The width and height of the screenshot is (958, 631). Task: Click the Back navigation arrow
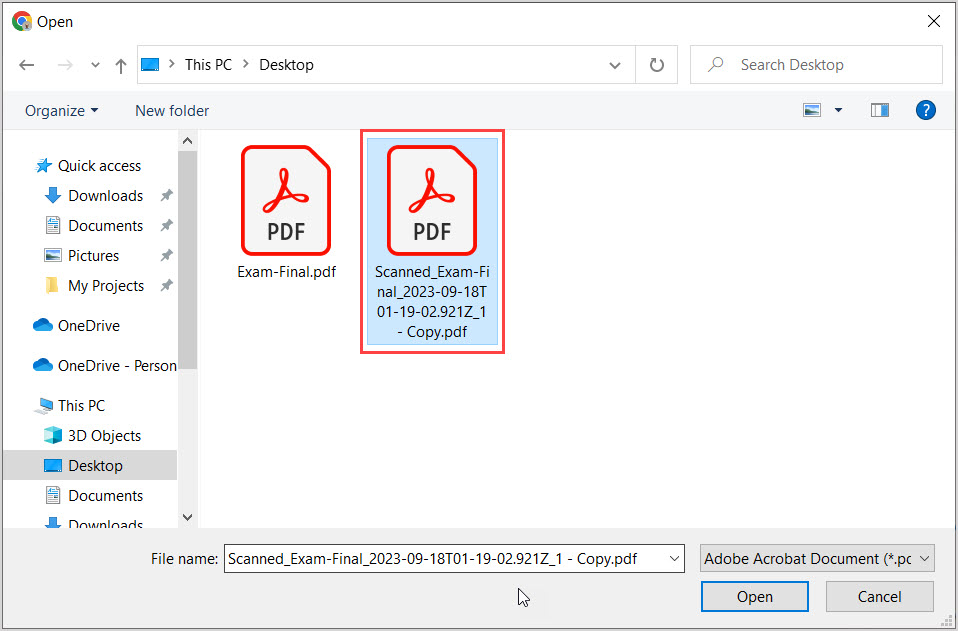tap(27, 65)
